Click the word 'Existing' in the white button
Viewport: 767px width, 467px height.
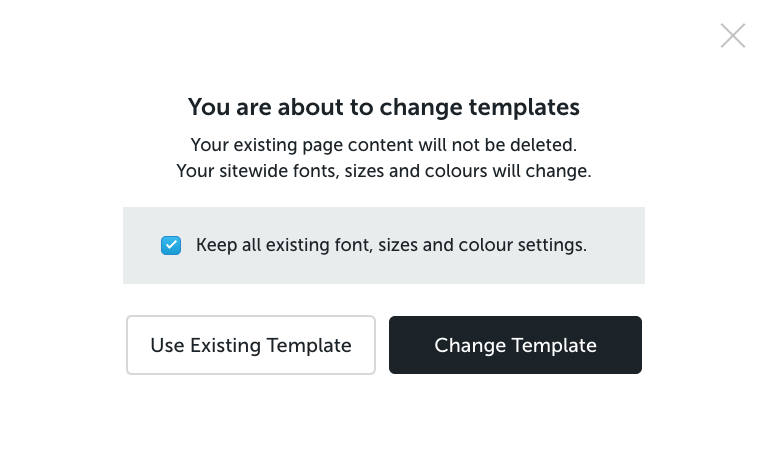225,345
